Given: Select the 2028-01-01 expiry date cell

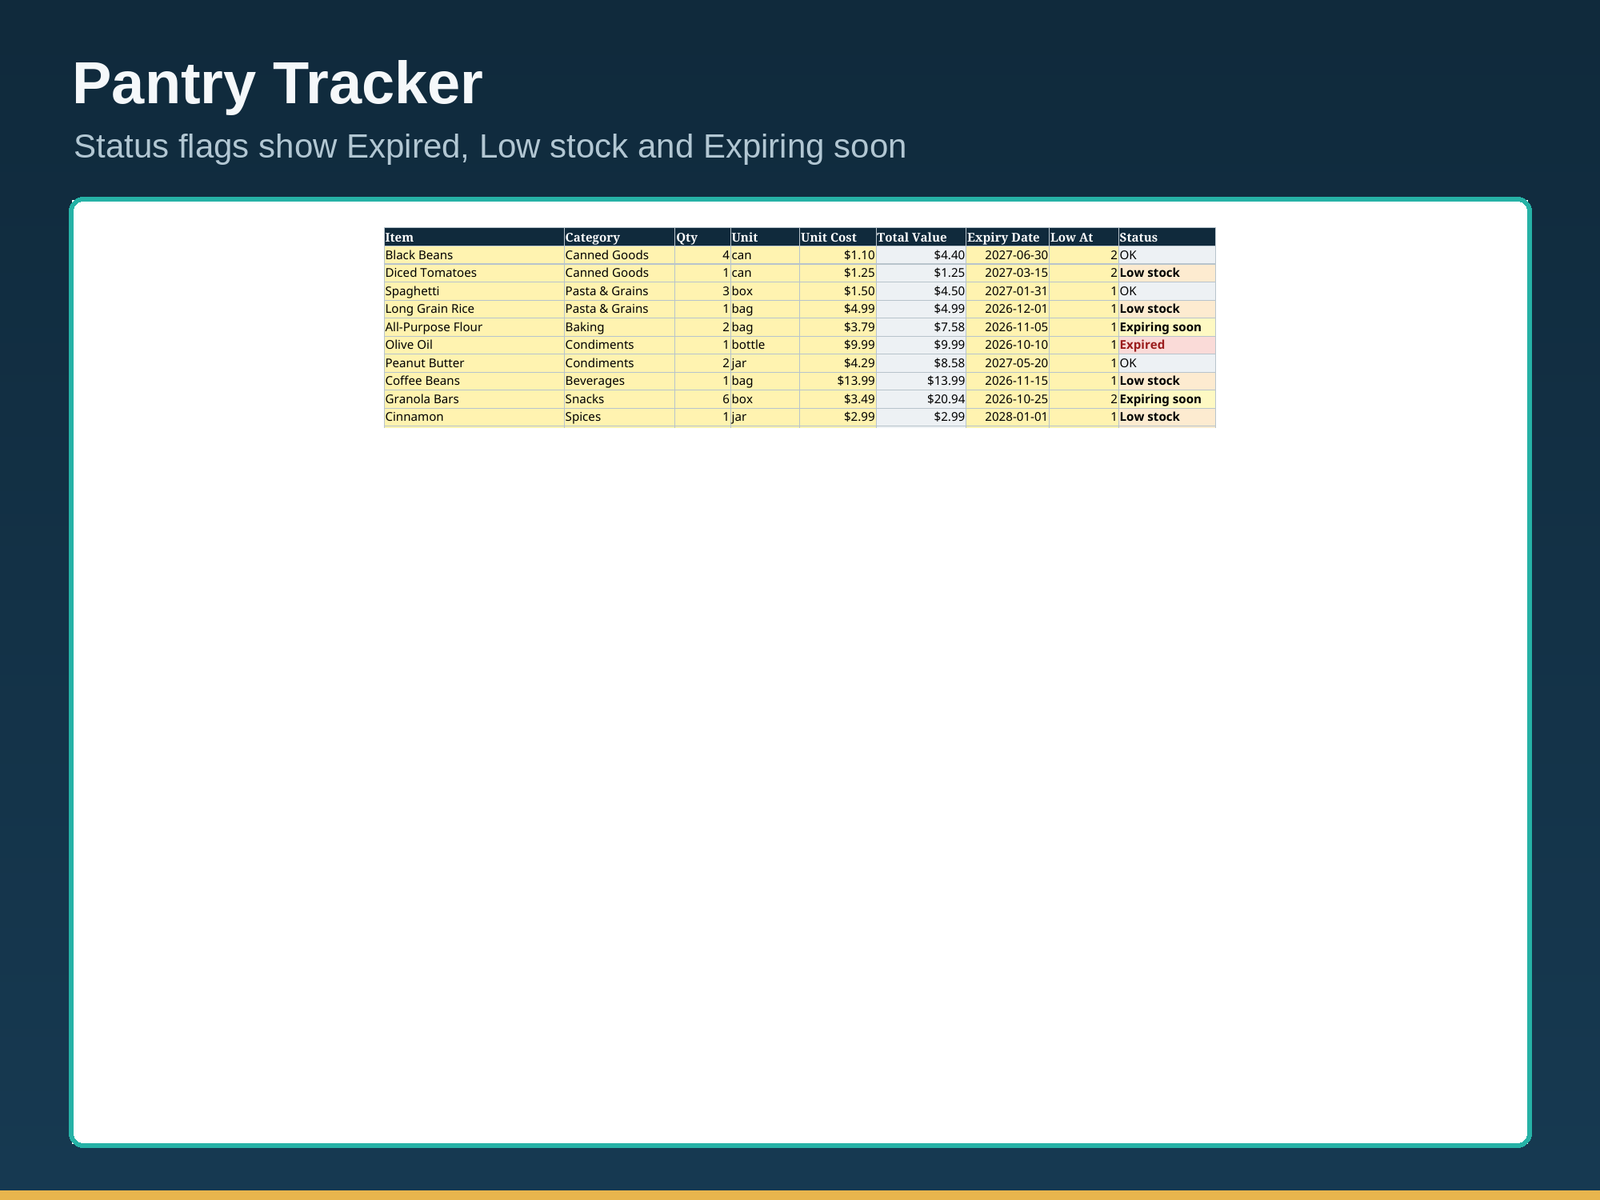Looking at the screenshot, I should [x=1007, y=417].
